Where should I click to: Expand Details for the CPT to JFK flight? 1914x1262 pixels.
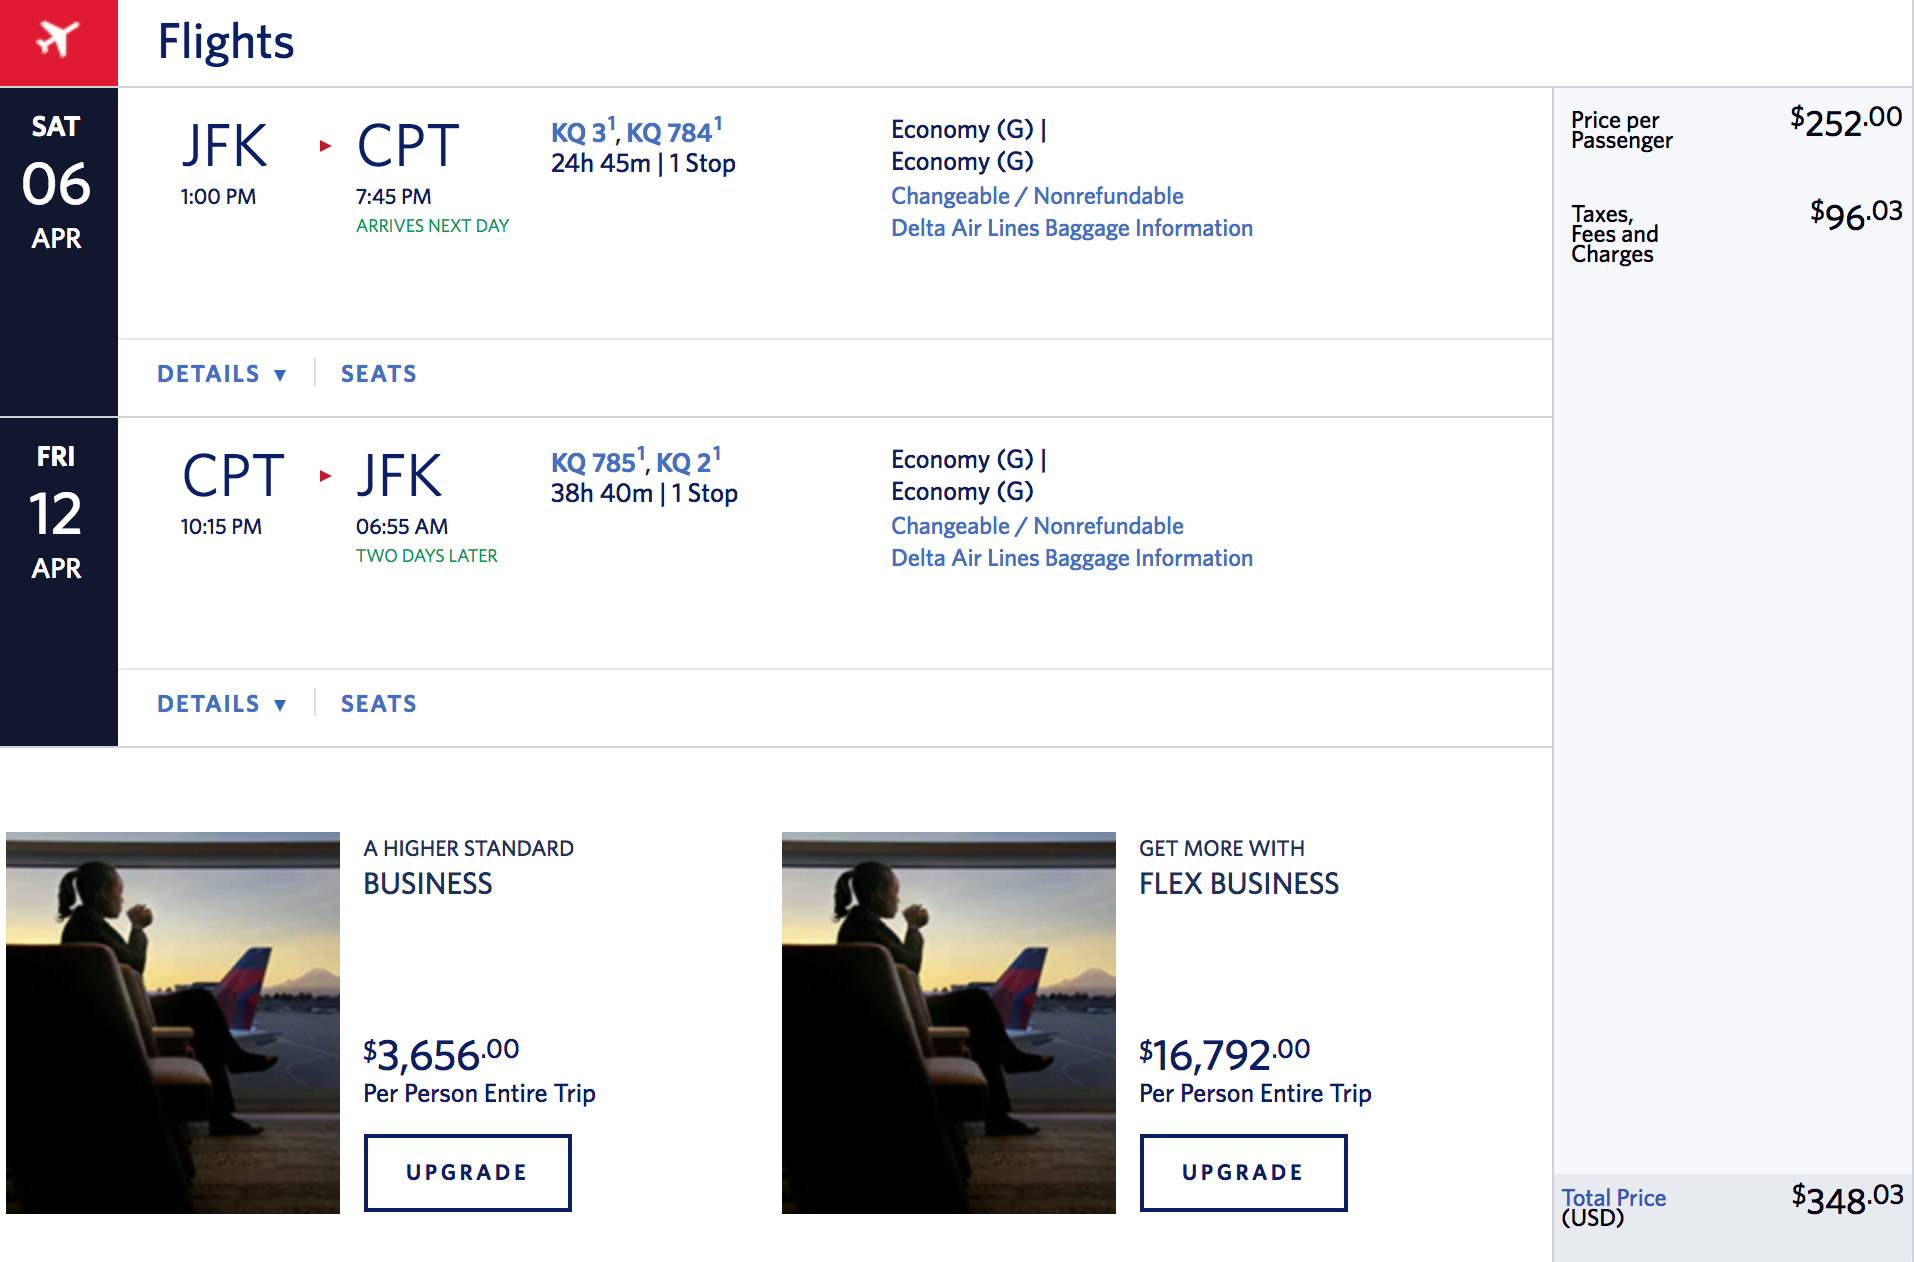pyautogui.click(x=221, y=704)
